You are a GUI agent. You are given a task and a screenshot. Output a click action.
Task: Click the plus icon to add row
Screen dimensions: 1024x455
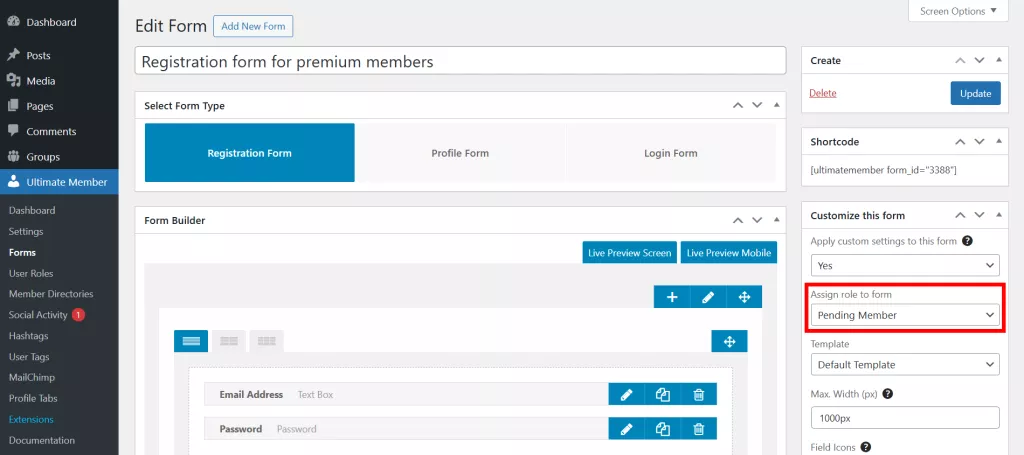[672, 297]
